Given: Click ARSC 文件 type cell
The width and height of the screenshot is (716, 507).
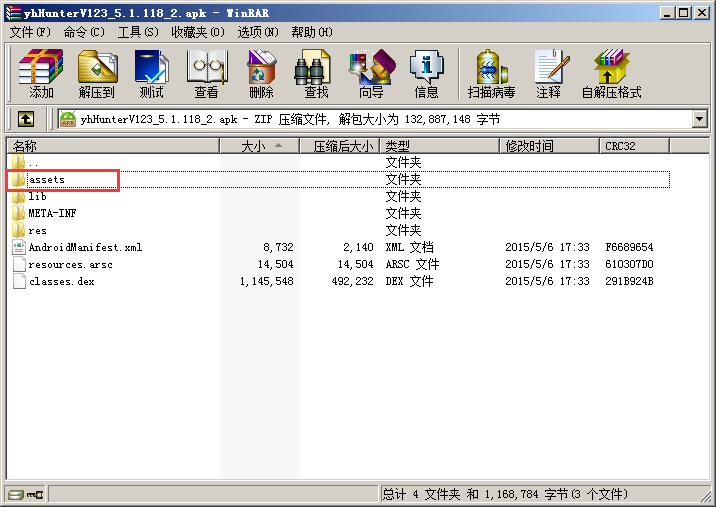Looking at the screenshot, I should (412, 264).
